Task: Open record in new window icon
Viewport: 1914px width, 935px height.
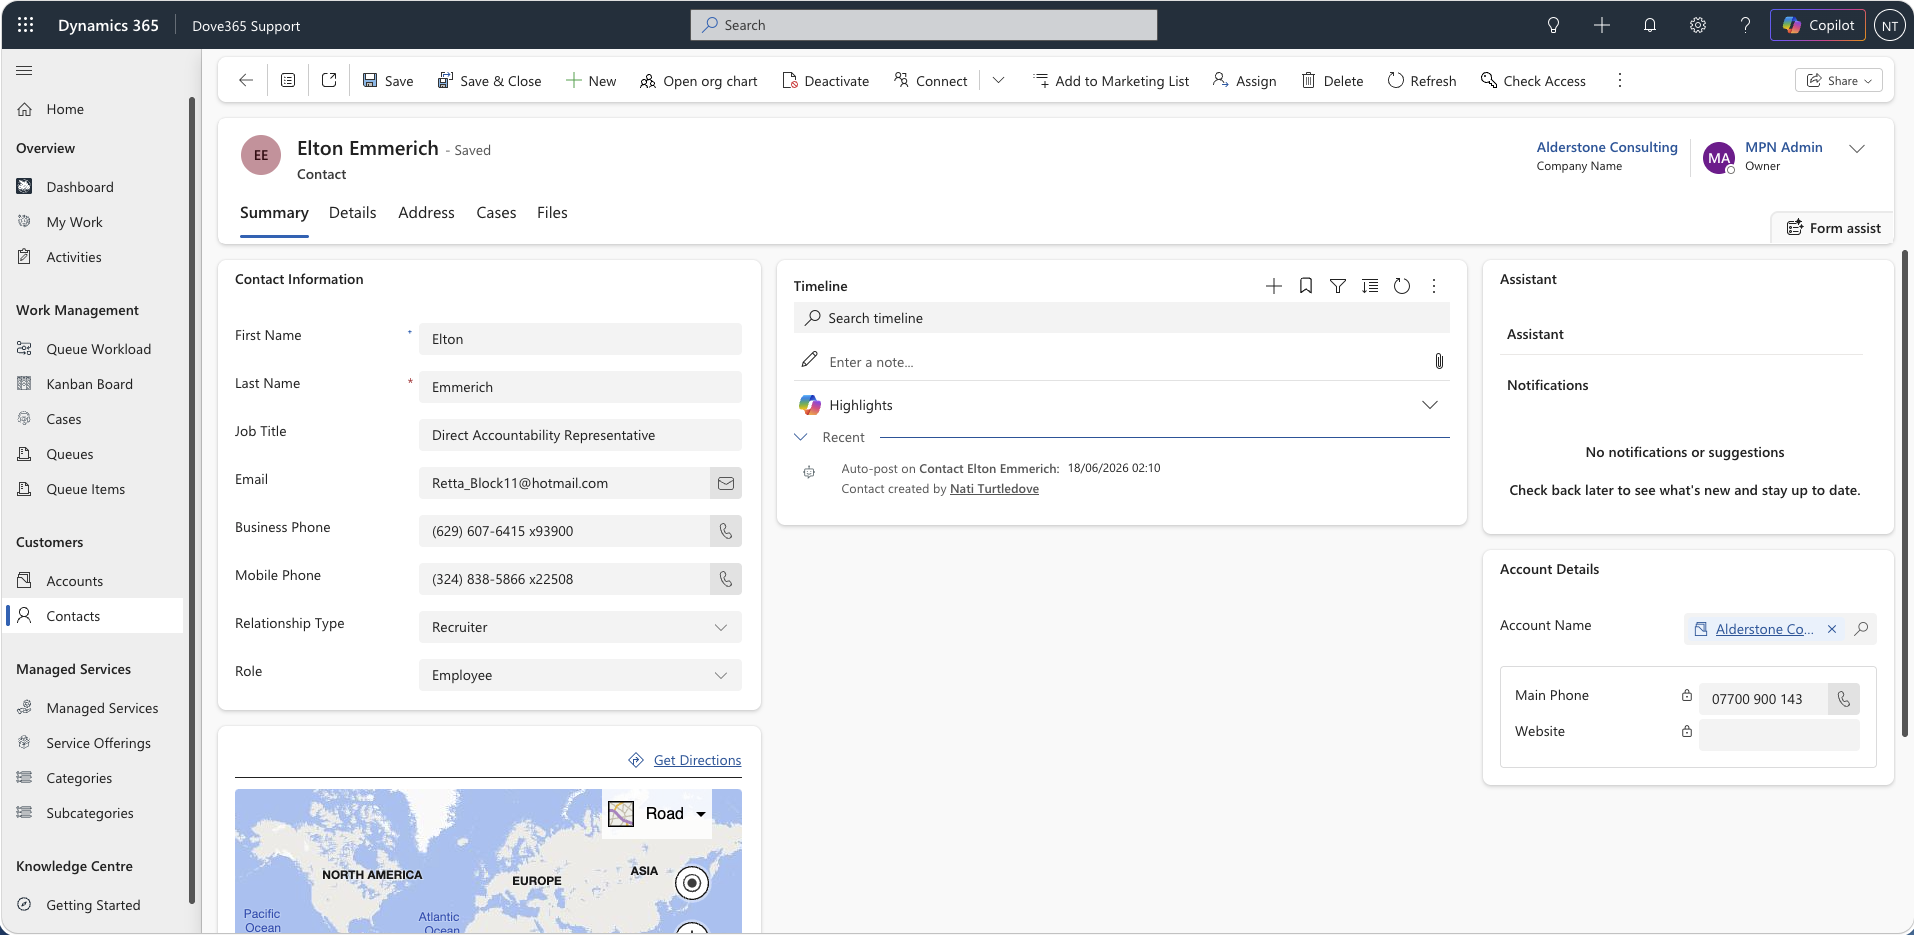Action: [329, 80]
